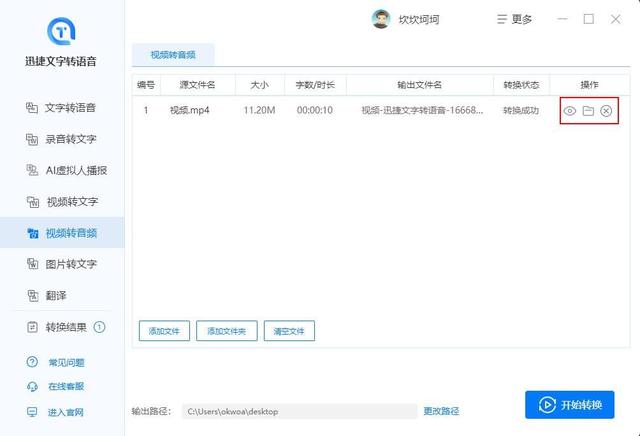Click the 添加文件 button

(164, 331)
